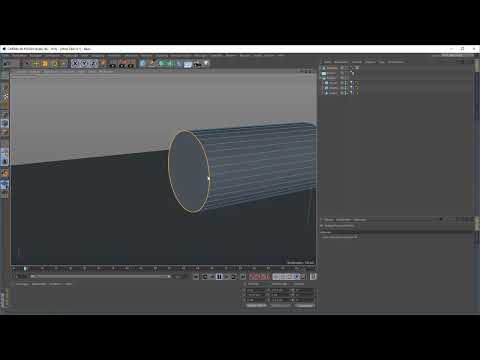Select the second object in Object Manager

[x=332, y=73]
